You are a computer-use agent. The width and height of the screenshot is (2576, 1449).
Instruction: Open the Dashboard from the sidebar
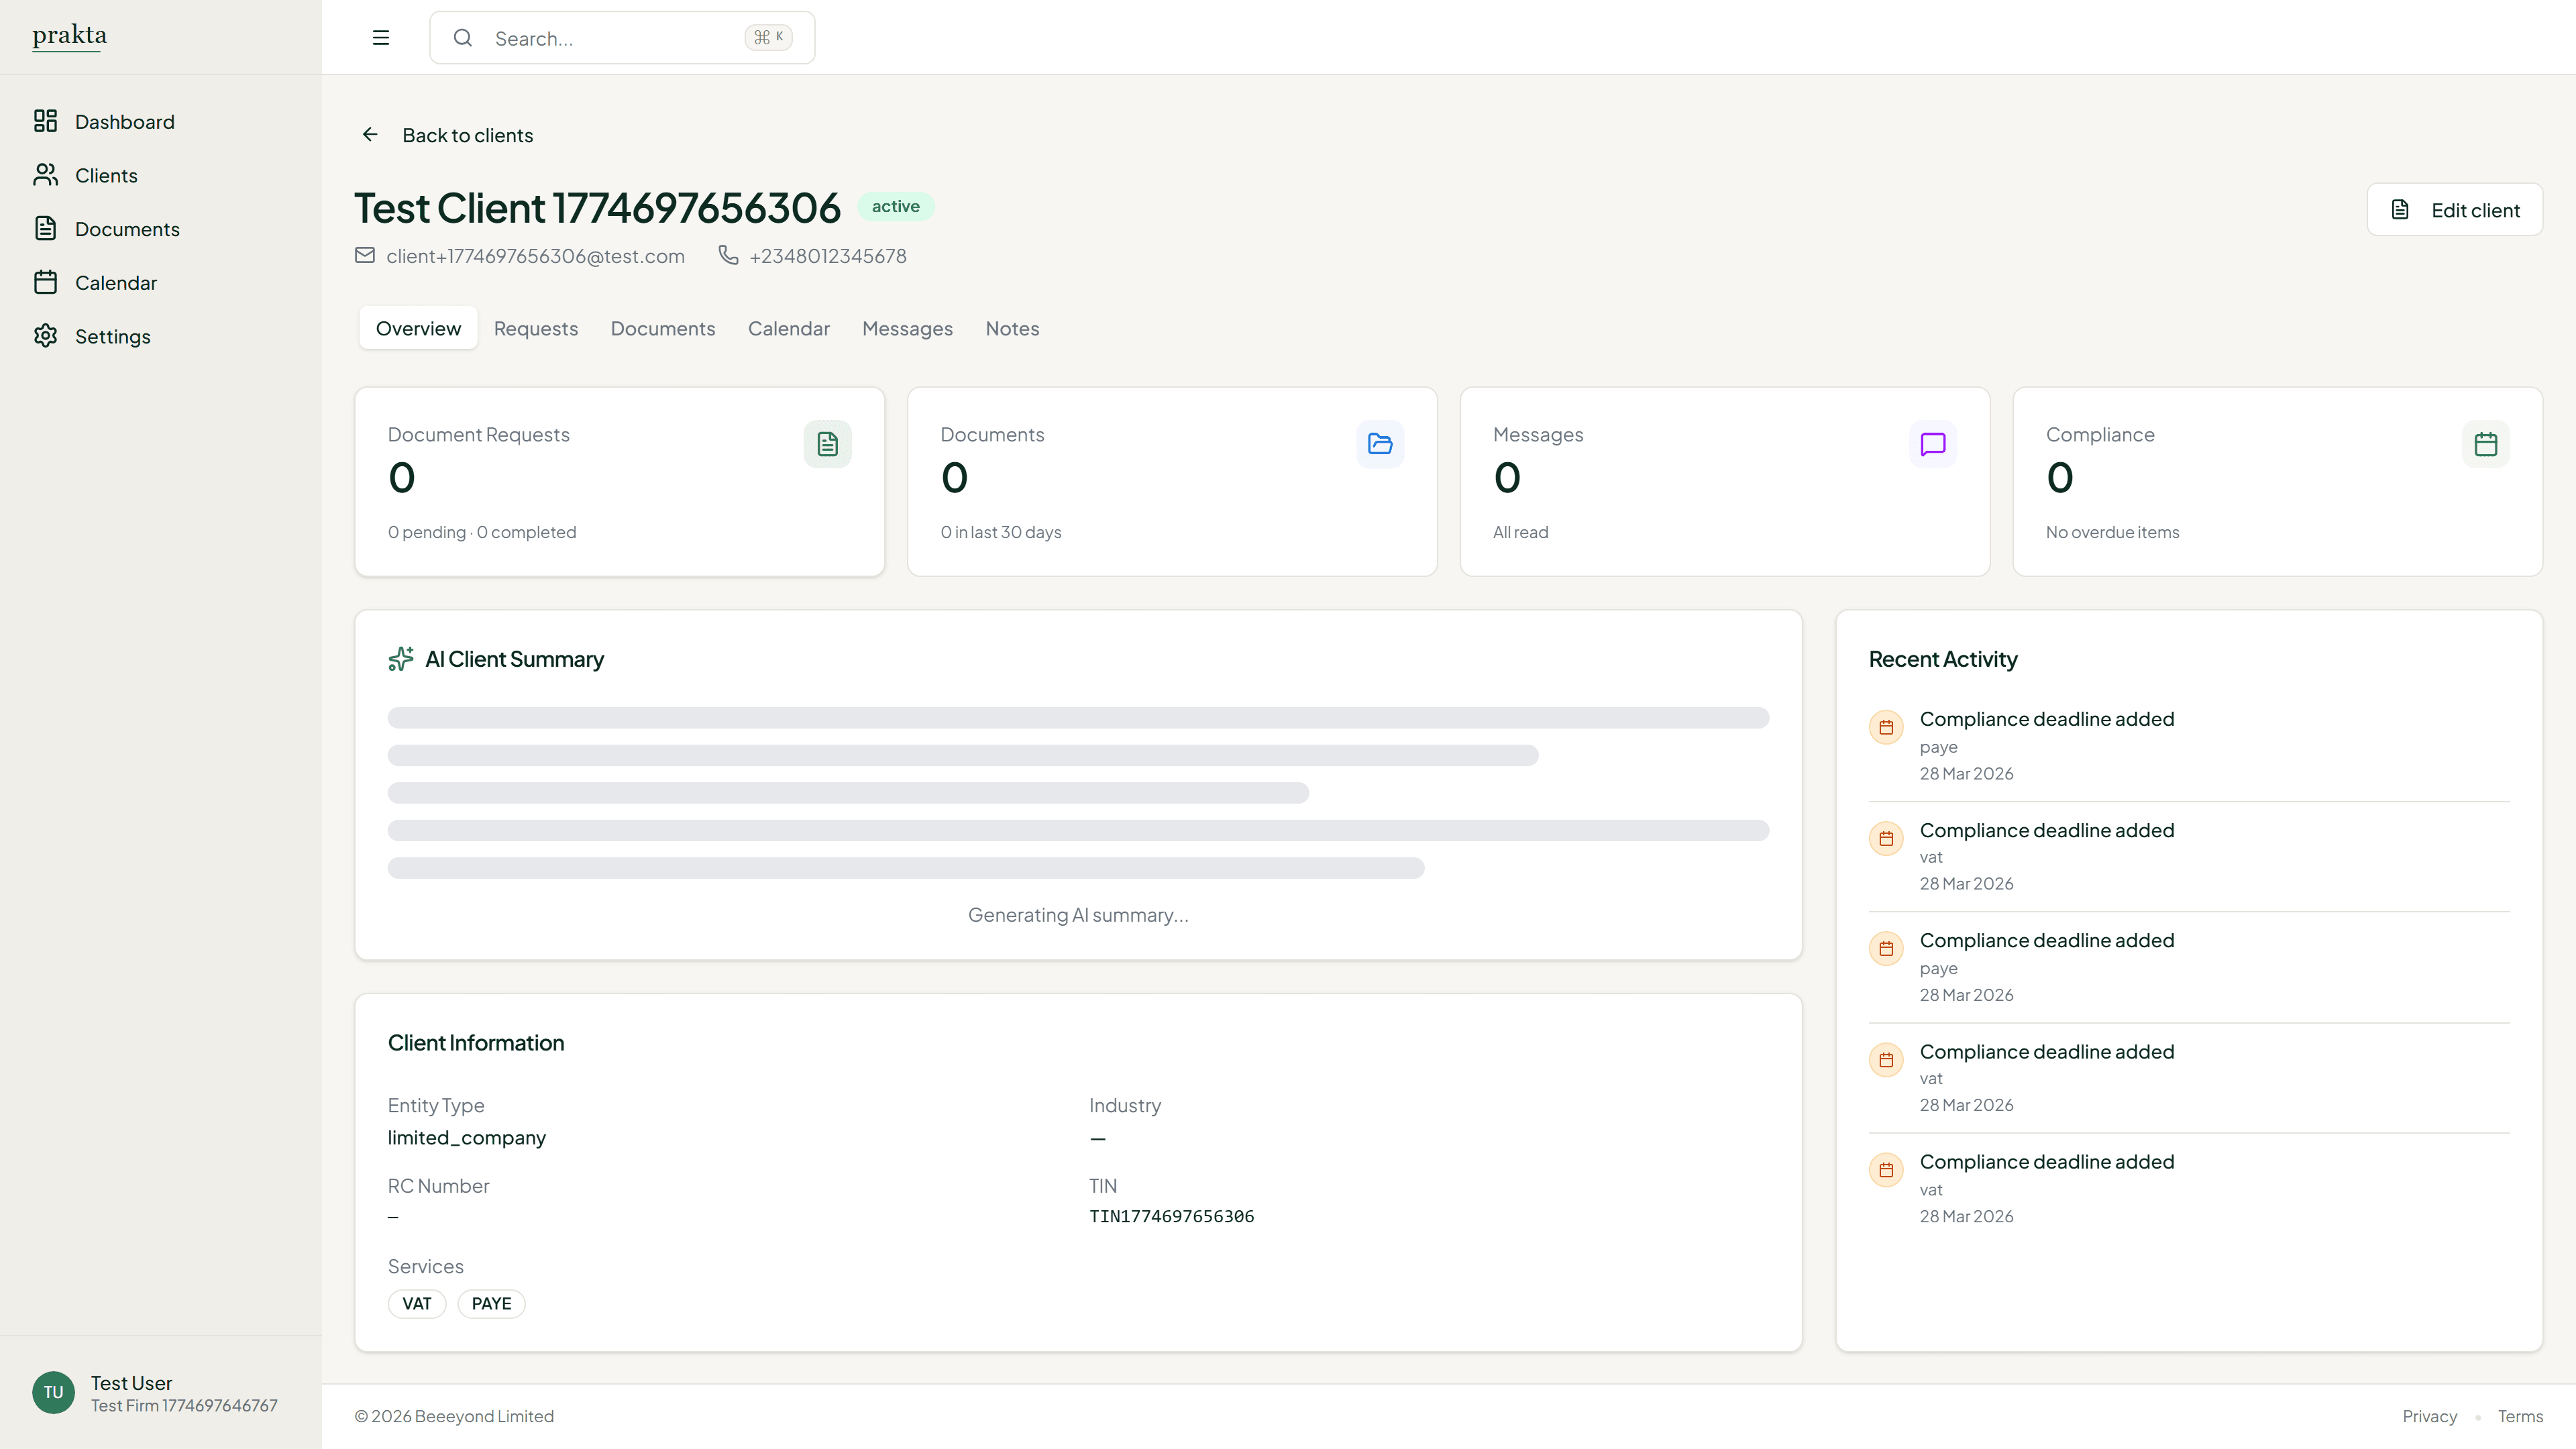point(124,121)
